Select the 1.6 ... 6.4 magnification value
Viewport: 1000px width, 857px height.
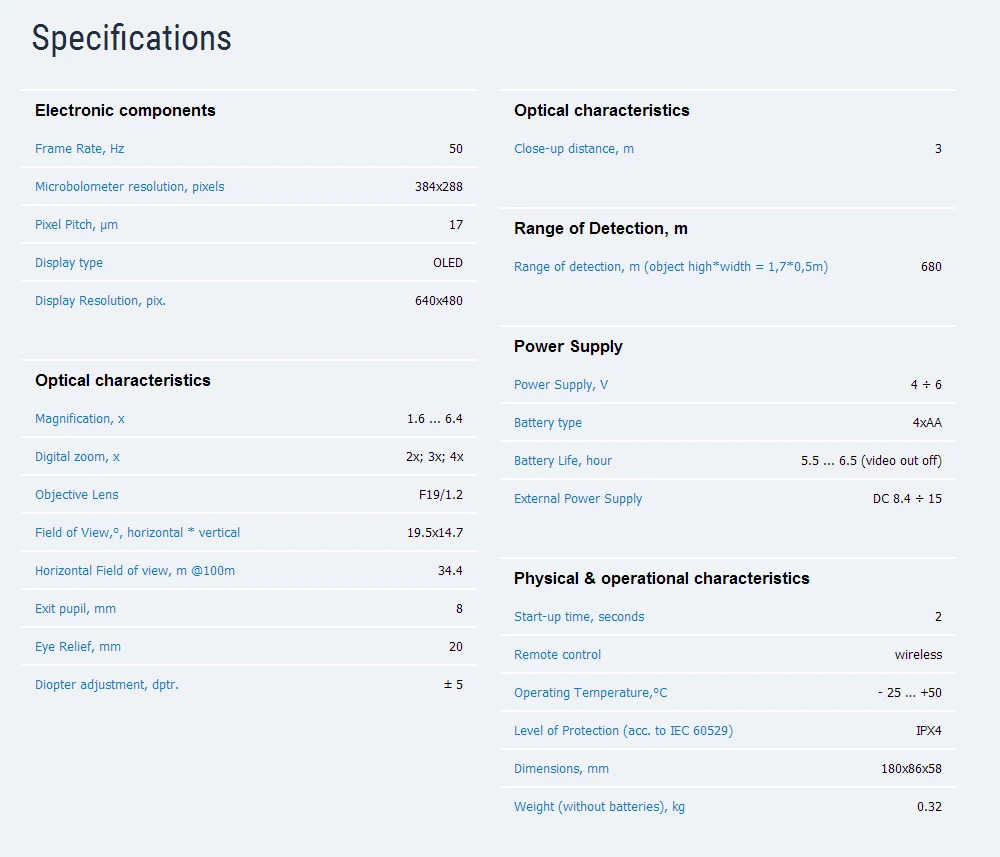click(x=435, y=419)
